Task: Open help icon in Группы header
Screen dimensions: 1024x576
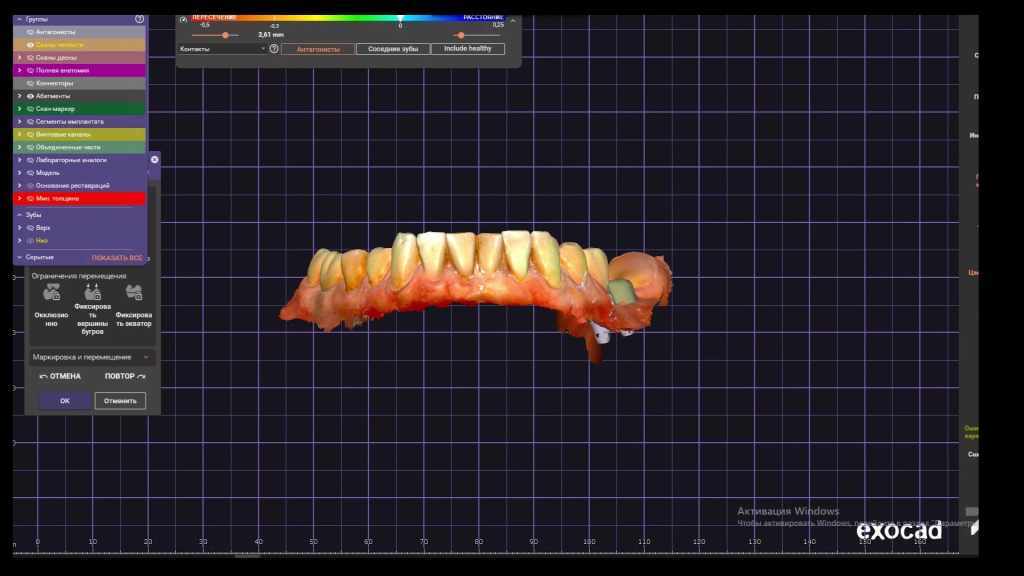Action: click(139, 19)
